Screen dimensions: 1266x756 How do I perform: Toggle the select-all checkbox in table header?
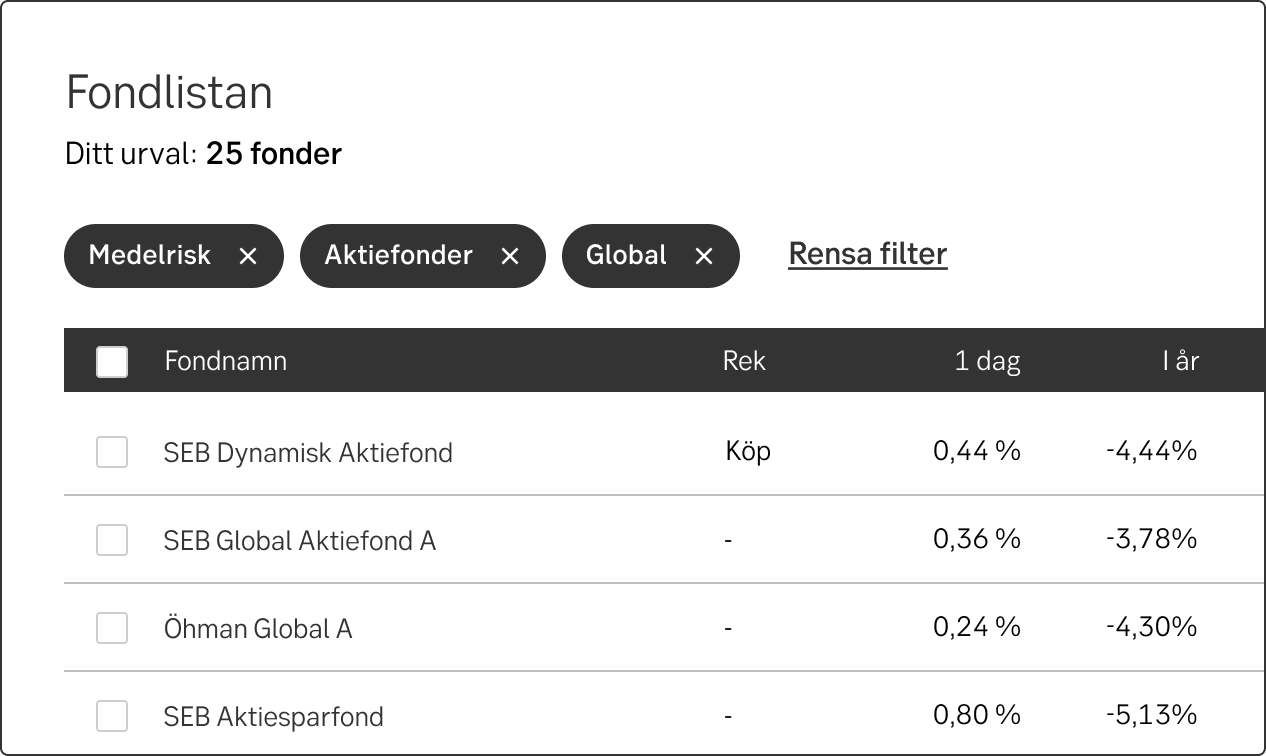[112, 361]
